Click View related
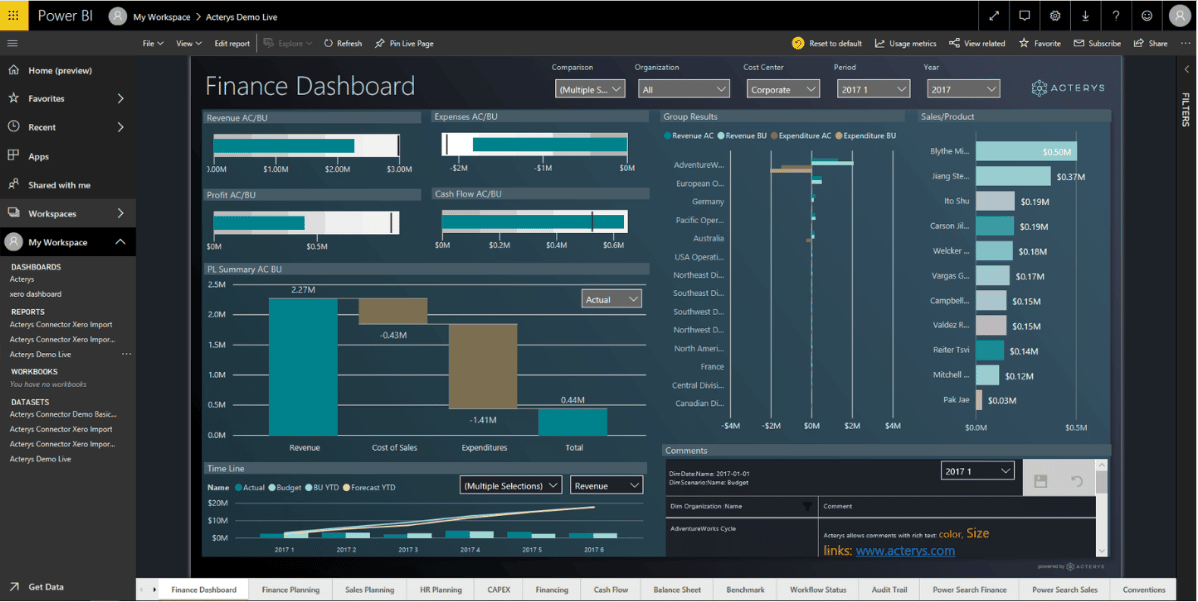This screenshot has width=1198, height=602. 977,44
